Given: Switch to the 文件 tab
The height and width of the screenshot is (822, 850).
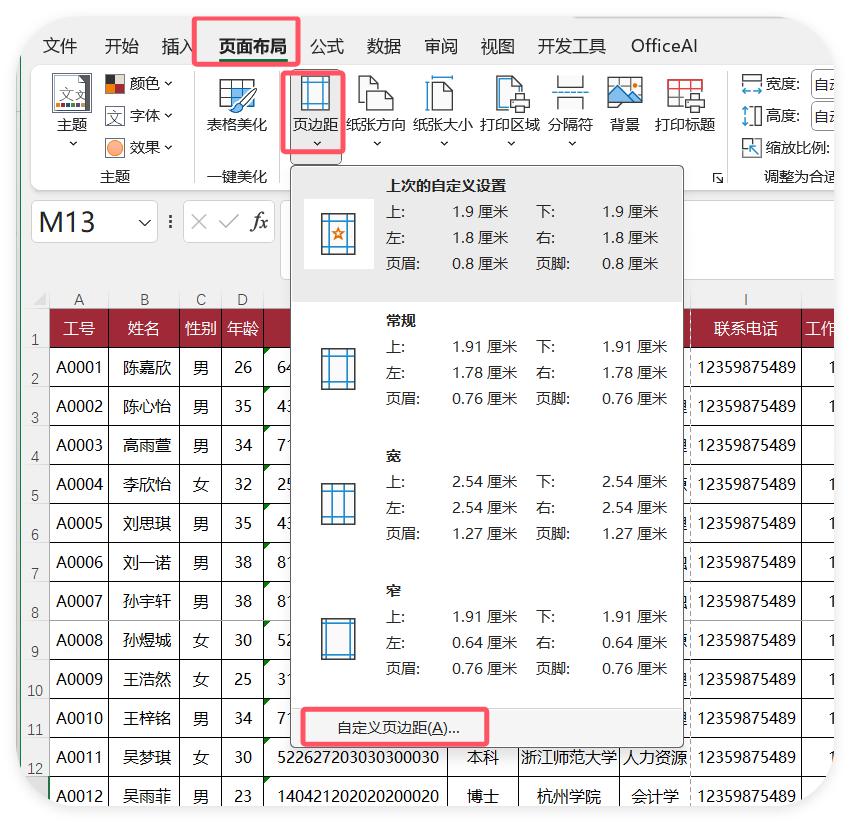Looking at the screenshot, I should 60,46.
